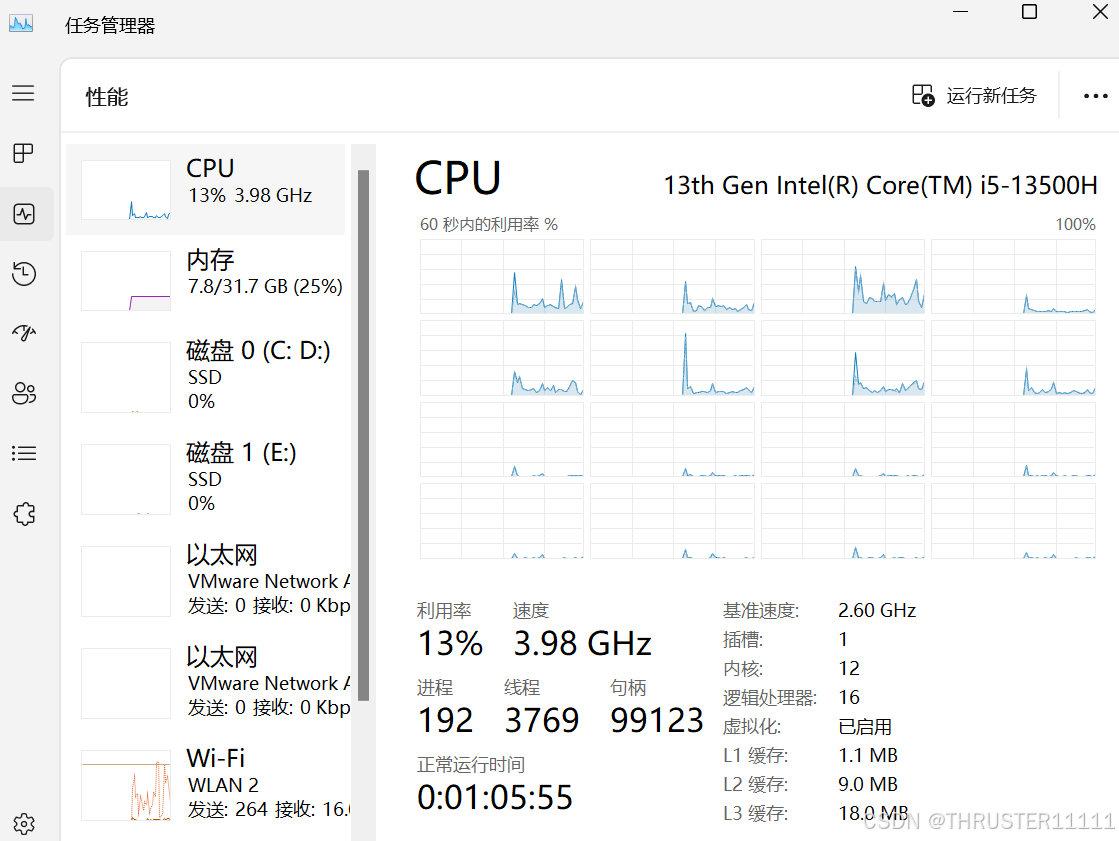Viewport: 1119px width, 841px height.
Task: Click the resource list scrollbar
Action: [363, 435]
